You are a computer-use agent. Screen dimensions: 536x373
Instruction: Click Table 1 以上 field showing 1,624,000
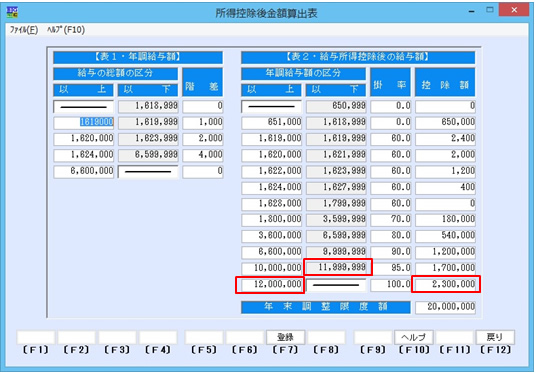tap(83, 155)
